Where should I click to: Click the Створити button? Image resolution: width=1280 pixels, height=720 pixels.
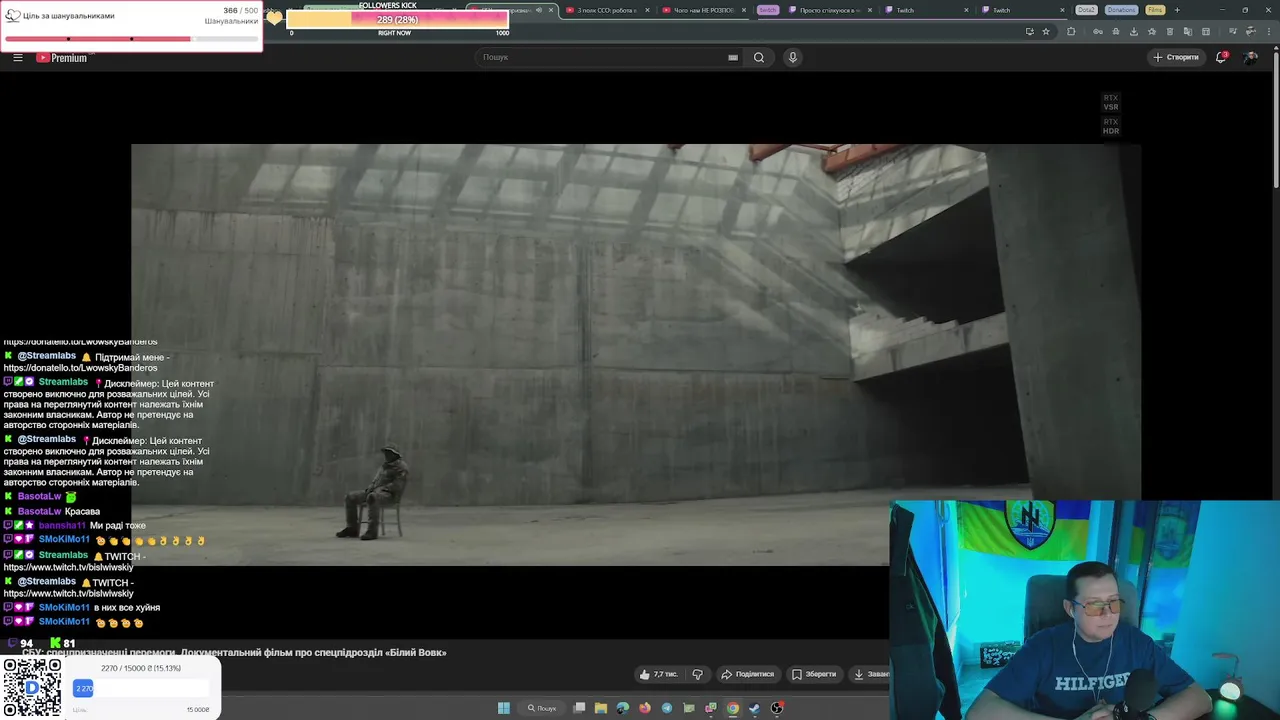pos(1176,57)
